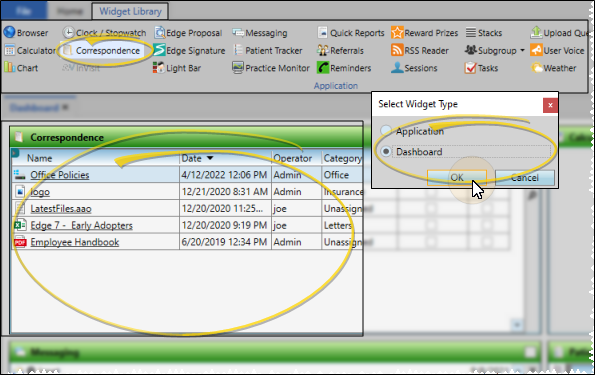Click the Cancel button
Image resolution: width=596 pixels, height=376 pixels.
525,178
